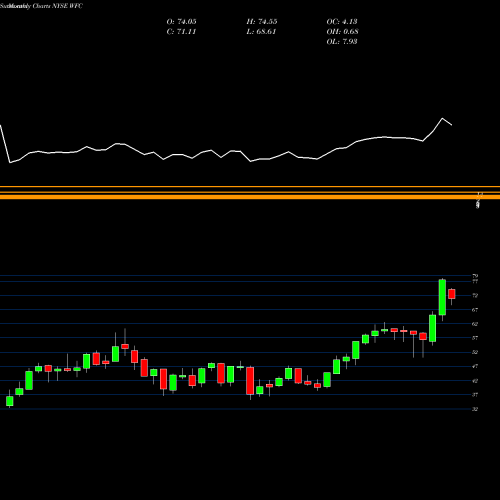Click the tallest green candlestick reaching 77
Screen dimensions: 500x500
coord(442,297)
